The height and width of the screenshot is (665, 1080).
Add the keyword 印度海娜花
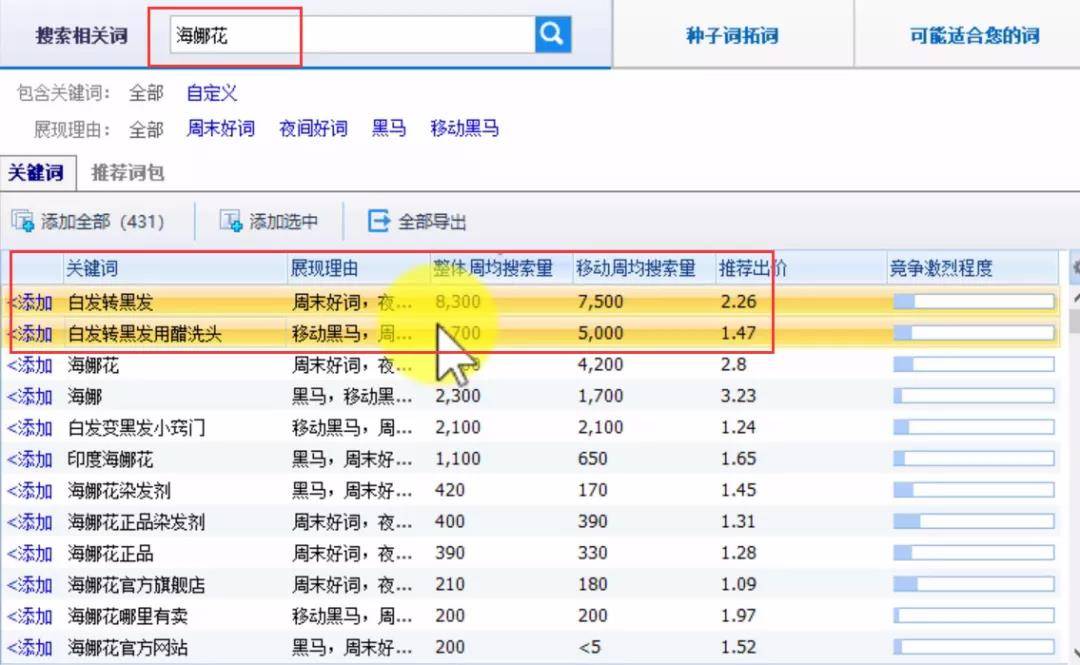30,459
